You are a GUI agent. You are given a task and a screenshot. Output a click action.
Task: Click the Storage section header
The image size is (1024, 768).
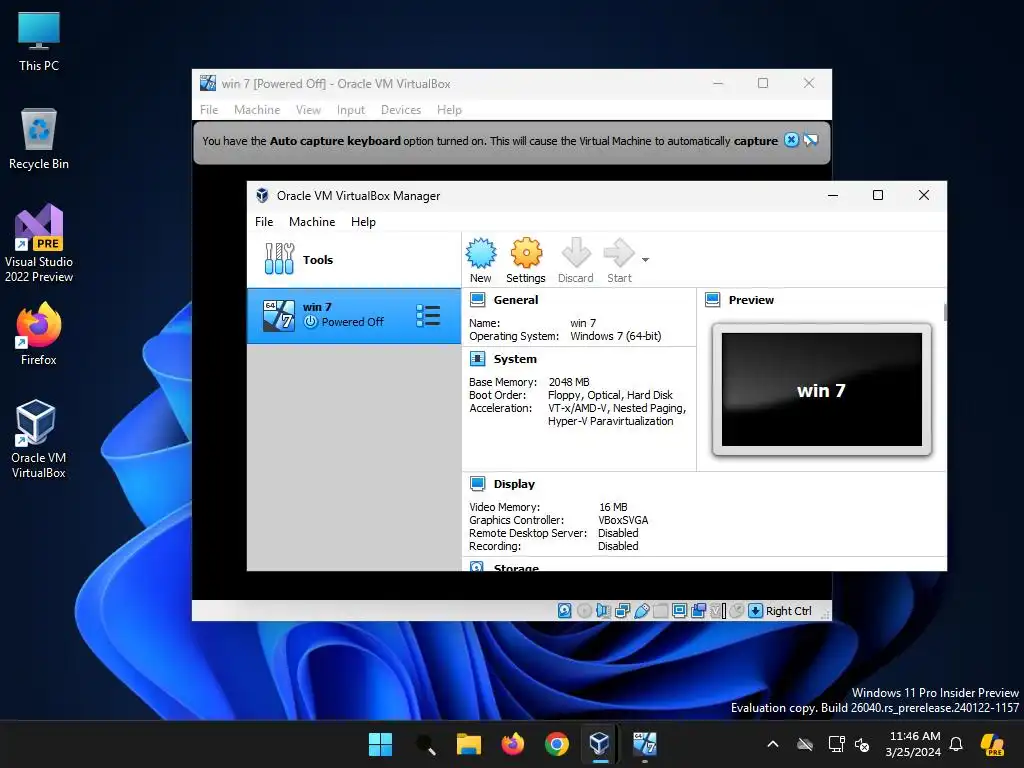(516, 567)
